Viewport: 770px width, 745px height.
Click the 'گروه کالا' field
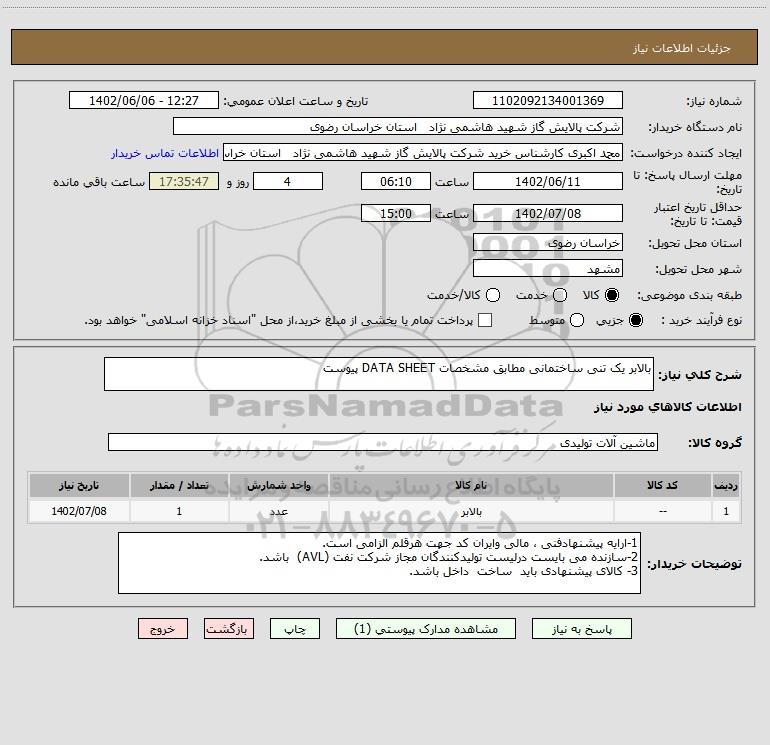pos(382,442)
